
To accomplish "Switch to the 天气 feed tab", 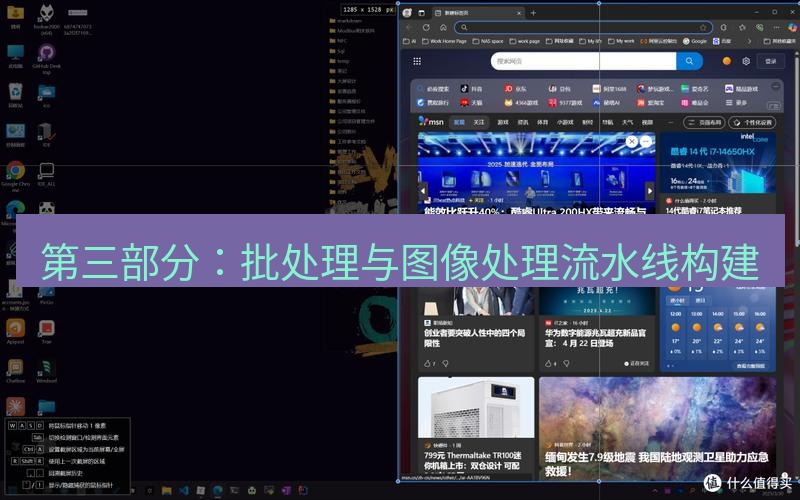I will point(628,122).
